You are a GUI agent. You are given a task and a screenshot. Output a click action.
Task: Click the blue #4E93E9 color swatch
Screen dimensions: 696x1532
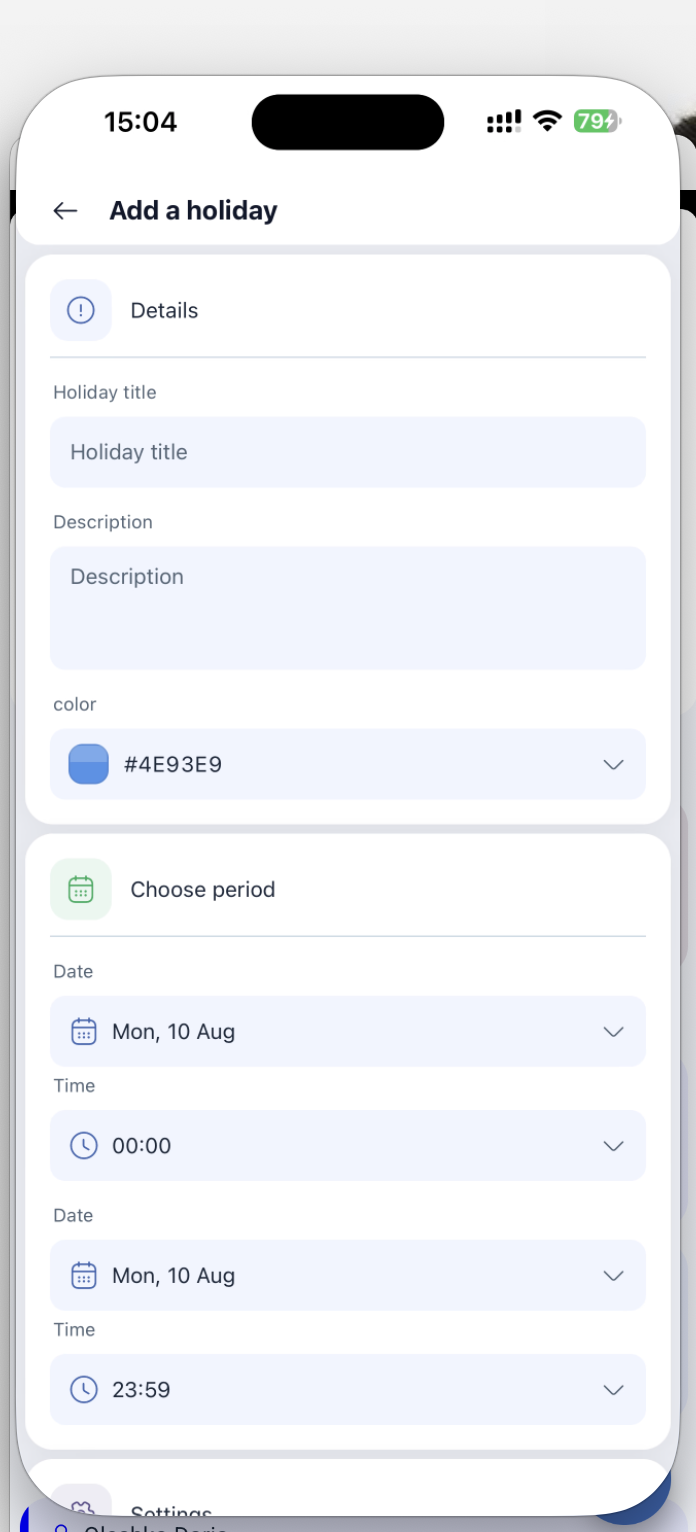pos(88,764)
